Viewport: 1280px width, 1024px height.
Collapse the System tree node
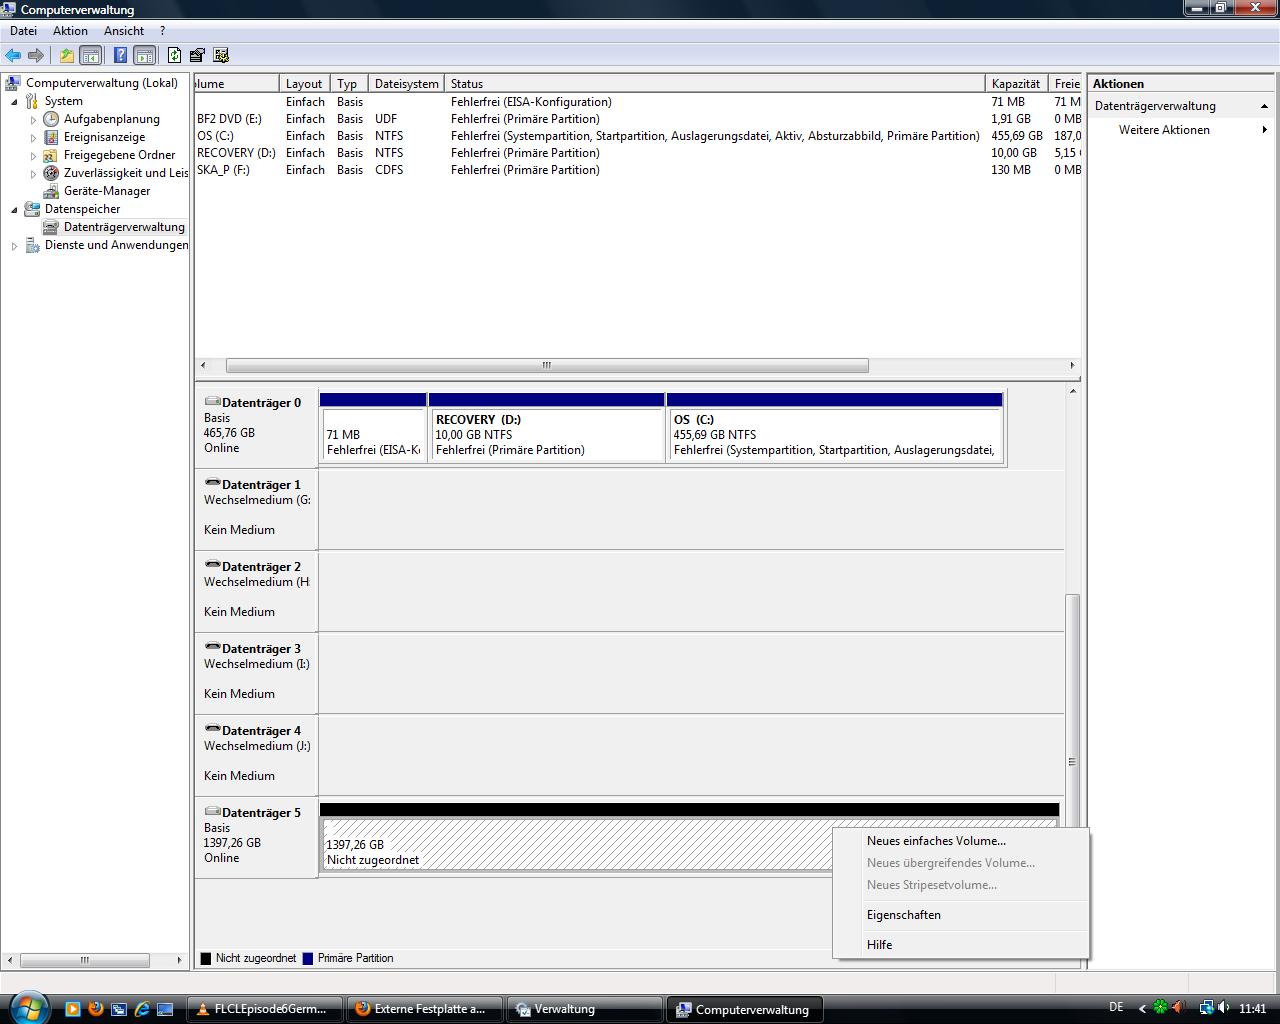coord(14,101)
